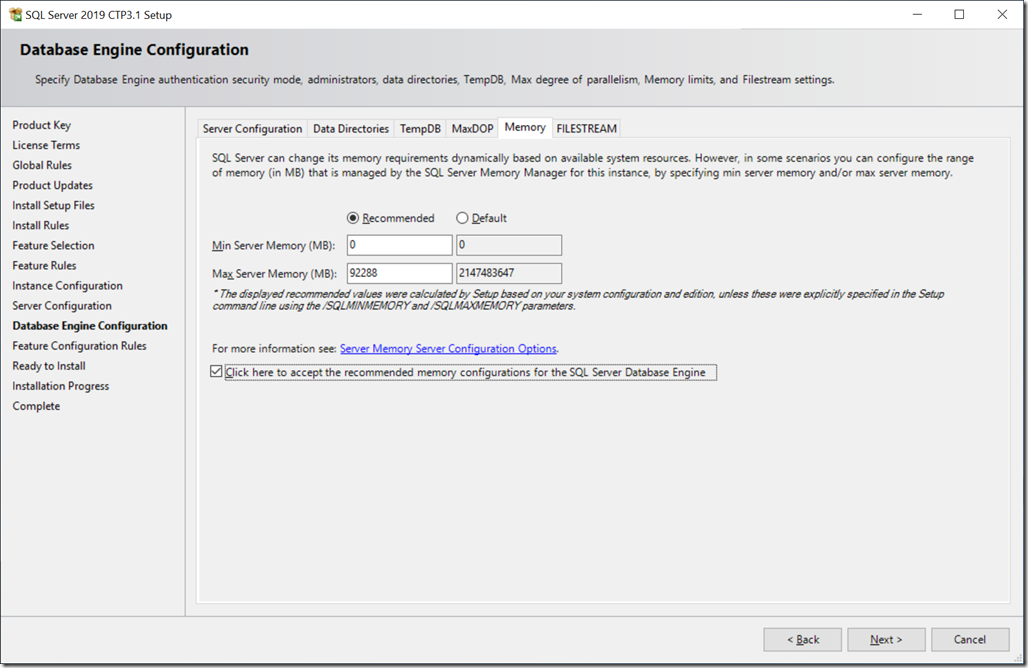Click the default Min Server Memory field
1028x668 pixels.
509,245
